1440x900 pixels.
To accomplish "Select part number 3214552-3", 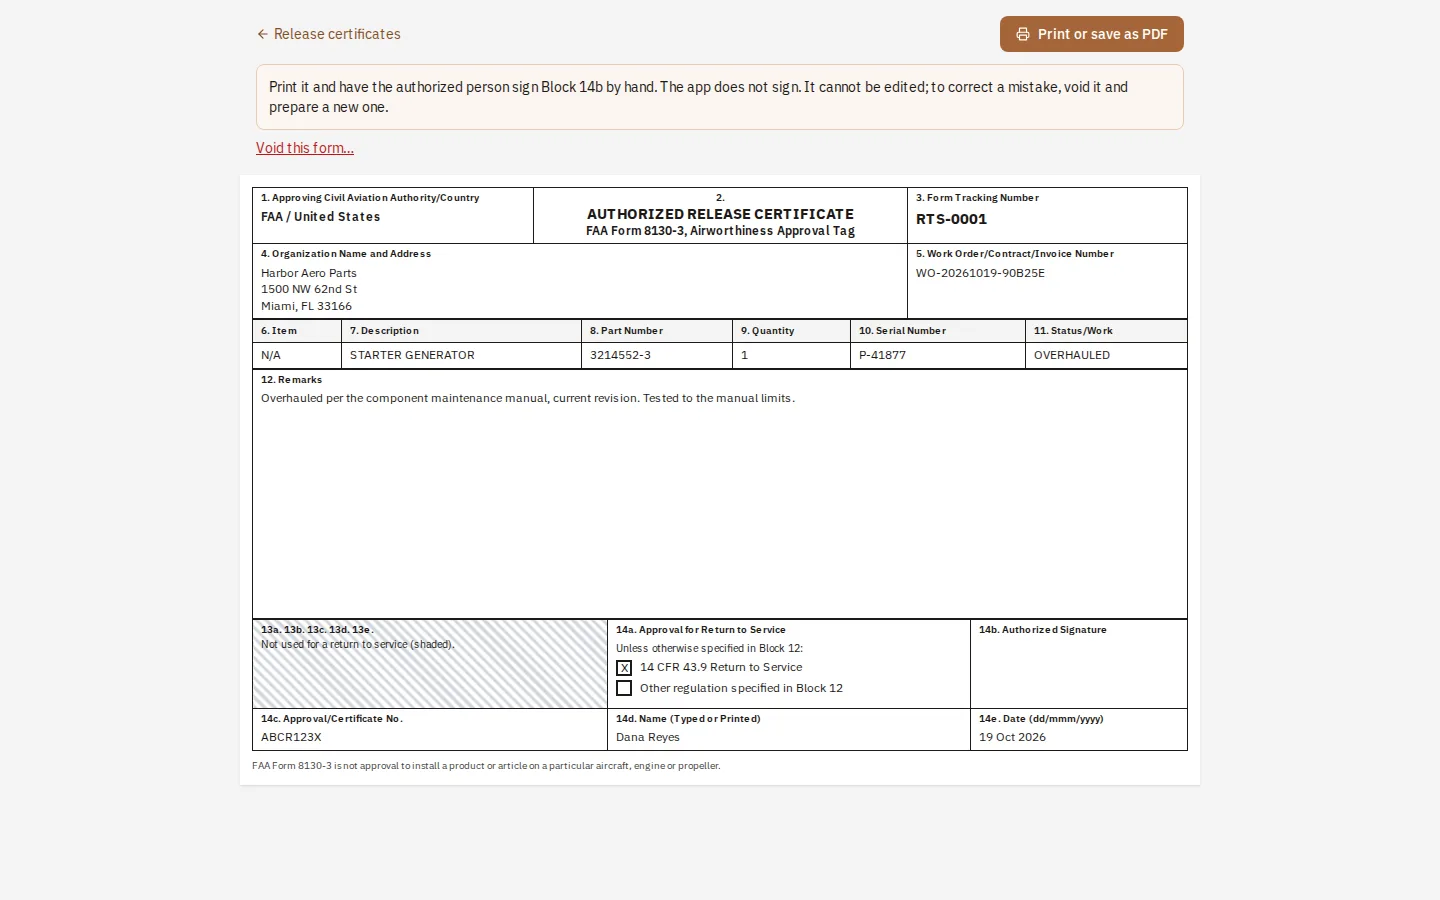I will (x=620, y=355).
